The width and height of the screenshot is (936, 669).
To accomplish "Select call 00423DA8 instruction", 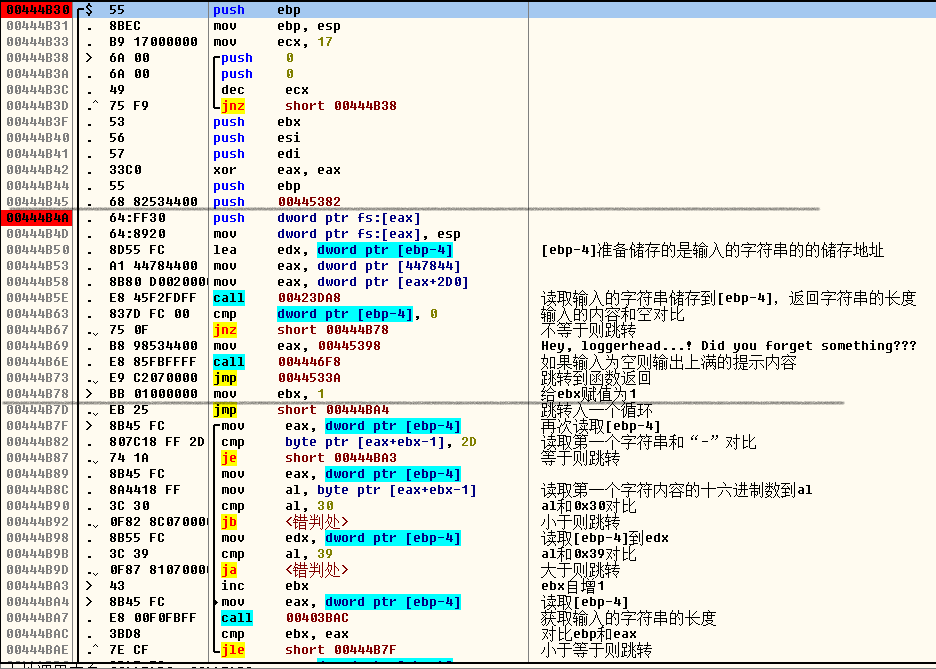I will pyautogui.click(x=276, y=298).
